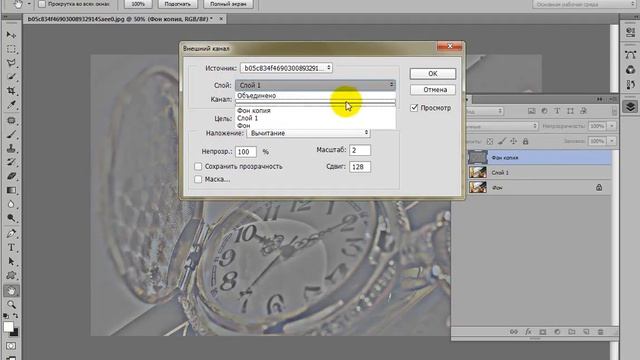
Task: Select the Rectangular Marquee tool
Action: point(11,49)
